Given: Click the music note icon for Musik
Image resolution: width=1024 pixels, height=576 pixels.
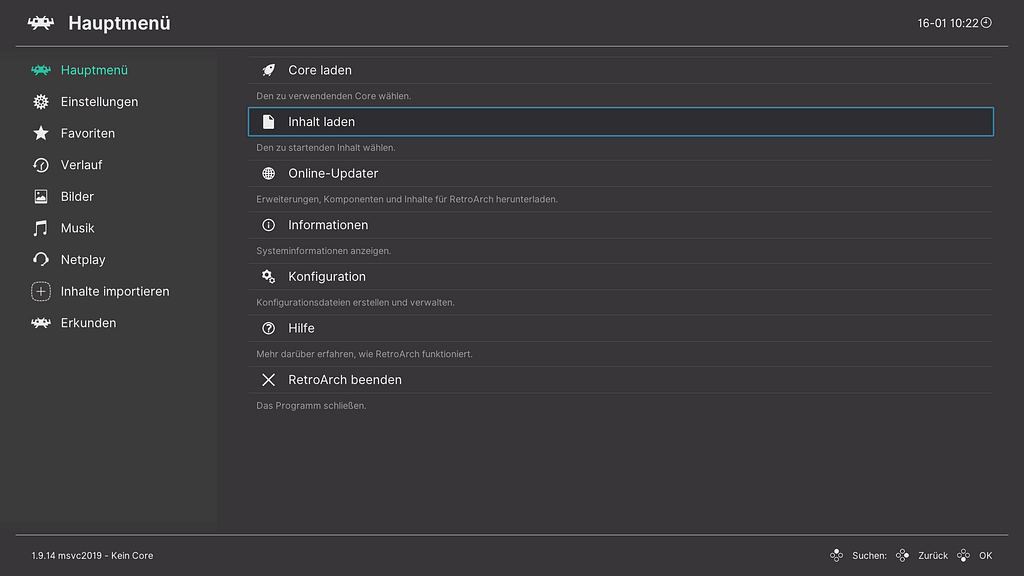Looking at the screenshot, I should pyautogui.click(x=41, y=228).
